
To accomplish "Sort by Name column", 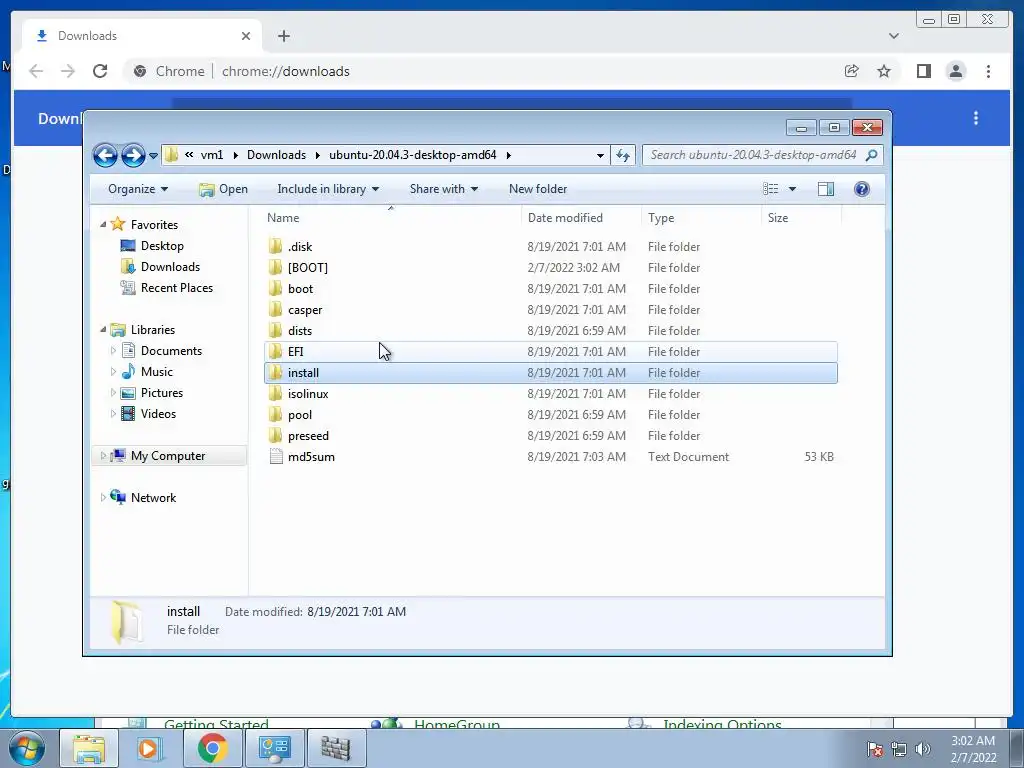I will pos(392,217).
